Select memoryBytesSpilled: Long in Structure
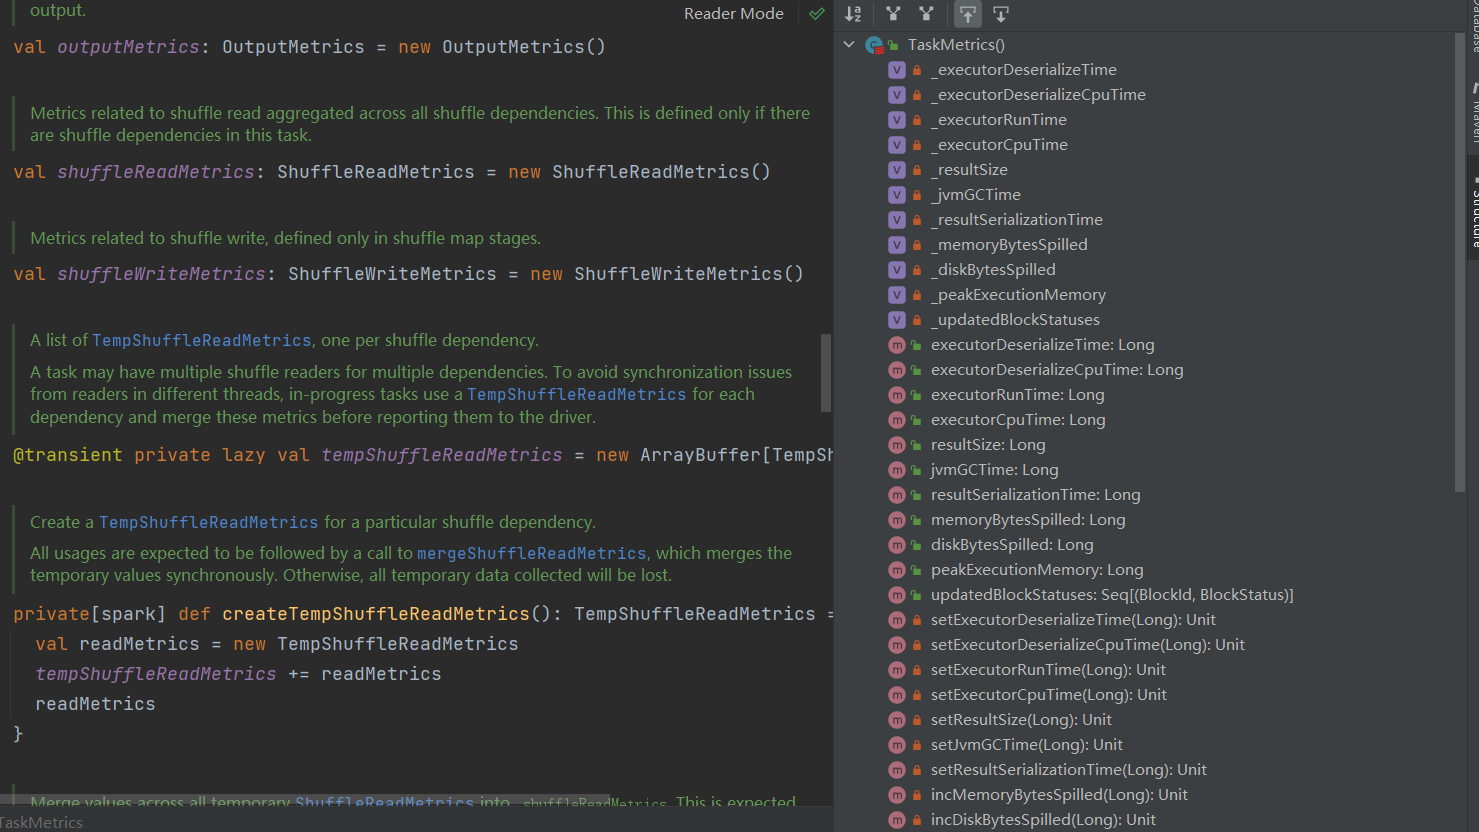 point(1028,520)
